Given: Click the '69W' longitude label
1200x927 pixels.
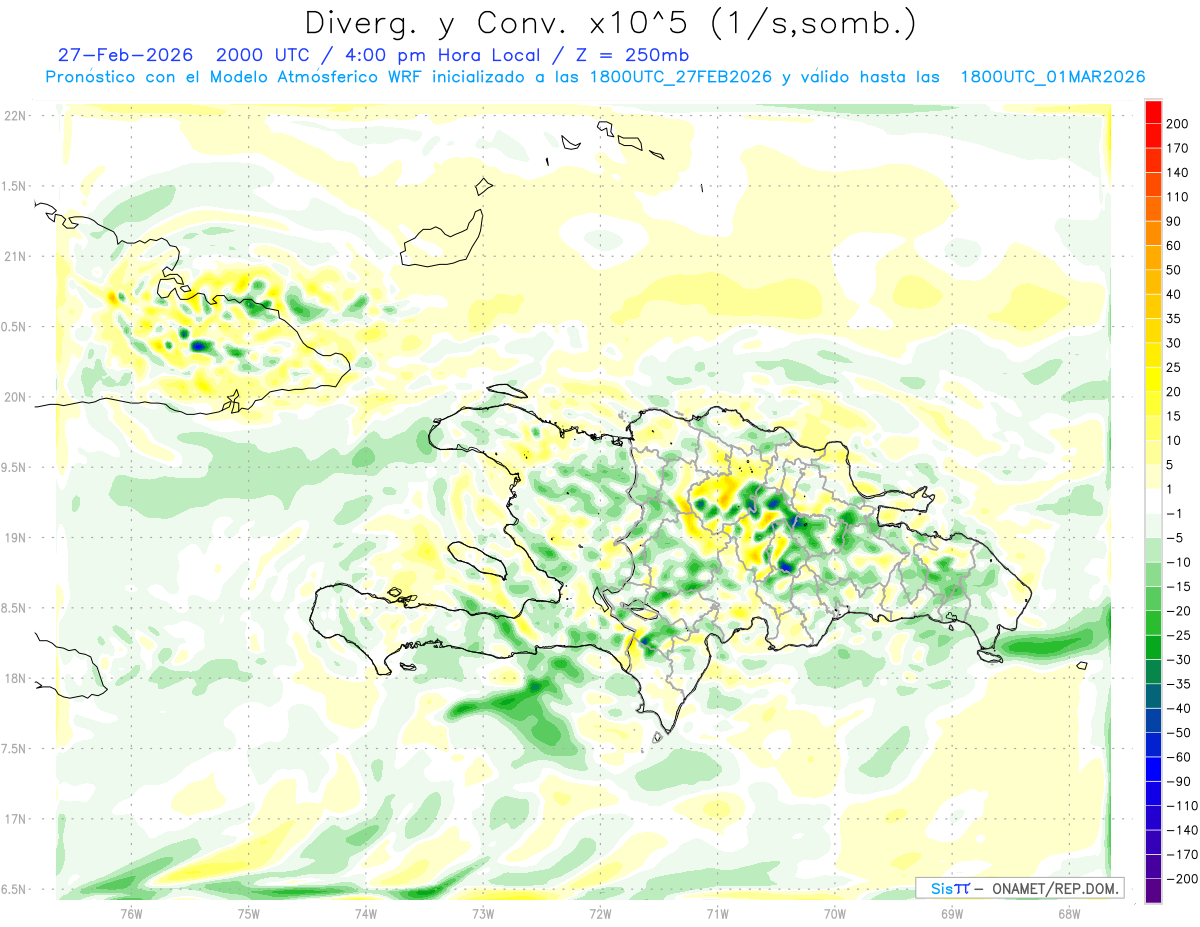Looking at the screenshot, I should point(951,913).
